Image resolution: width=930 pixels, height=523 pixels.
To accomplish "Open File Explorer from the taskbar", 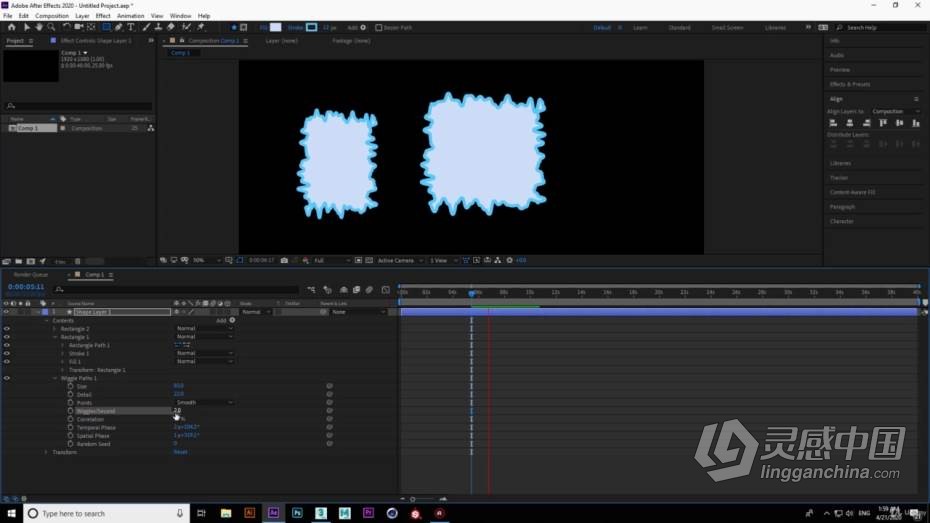I will 226,513.
